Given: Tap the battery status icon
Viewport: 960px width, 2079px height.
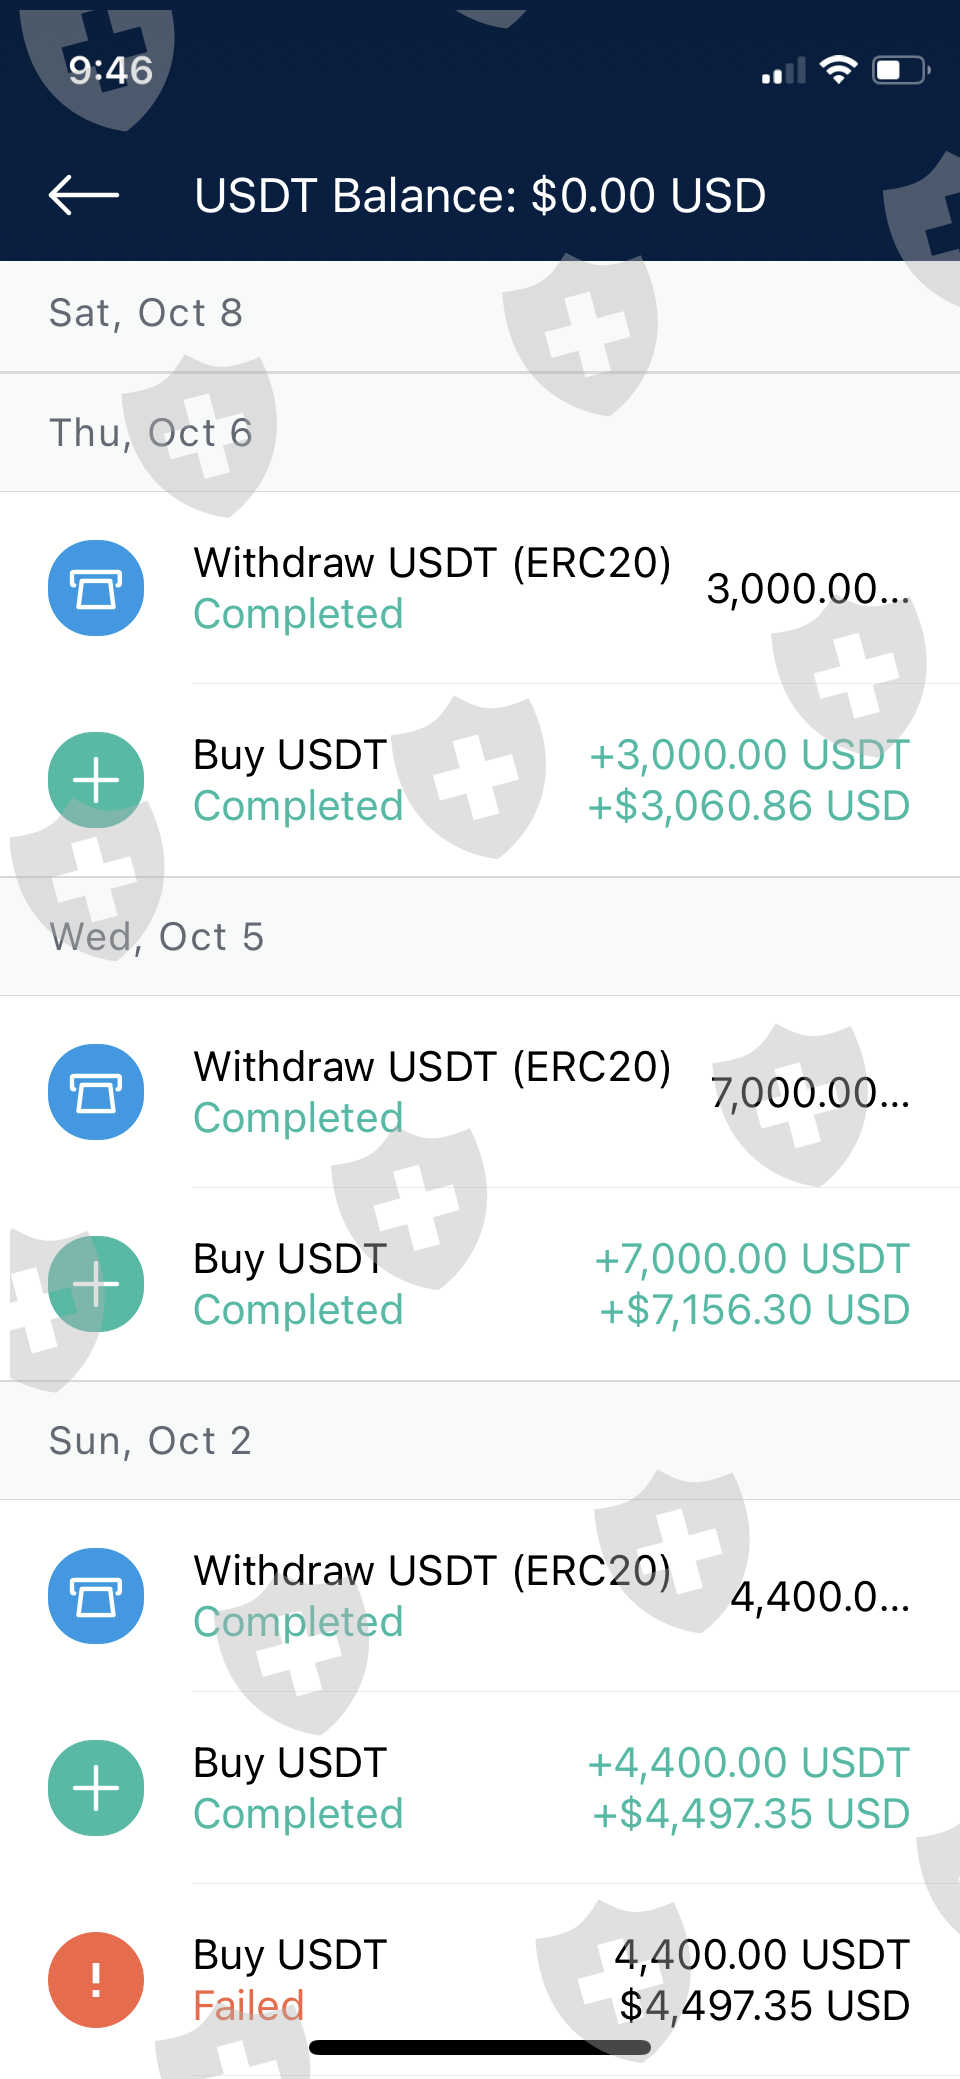Looking at the screenshot, I should (900, 70).
